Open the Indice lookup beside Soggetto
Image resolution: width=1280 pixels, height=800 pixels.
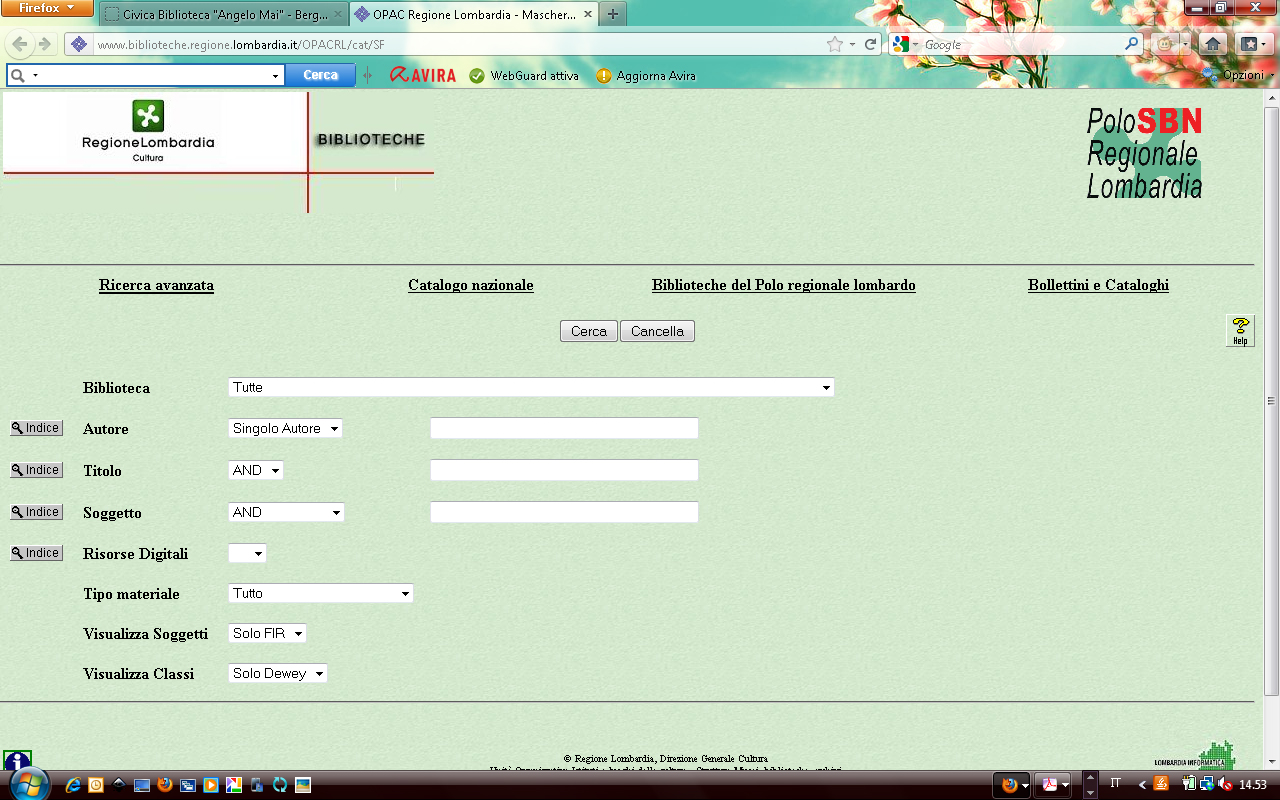tap(36, 512)
